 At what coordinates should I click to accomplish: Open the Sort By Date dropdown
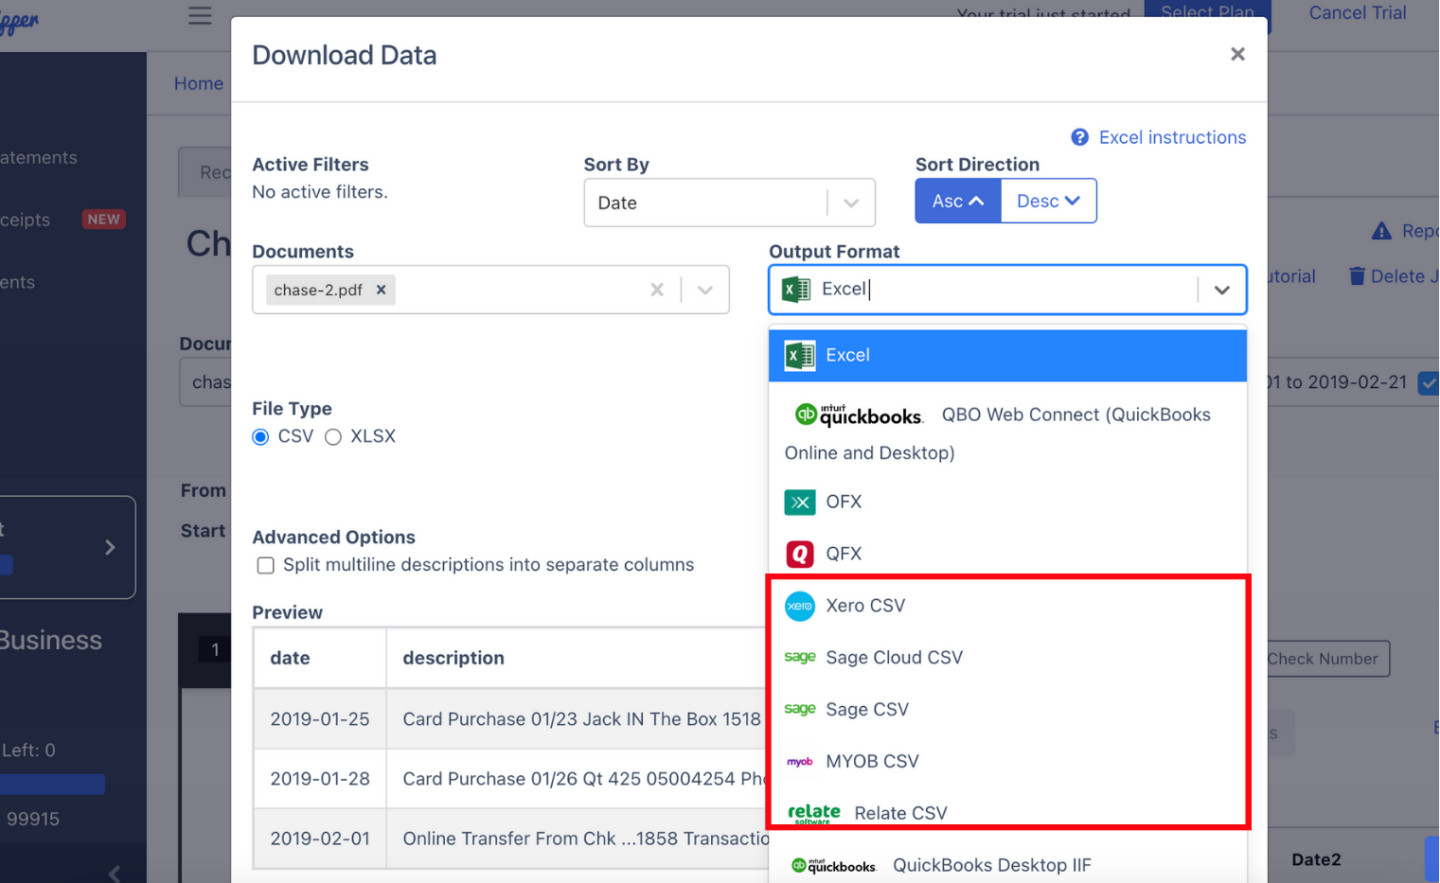729,203
